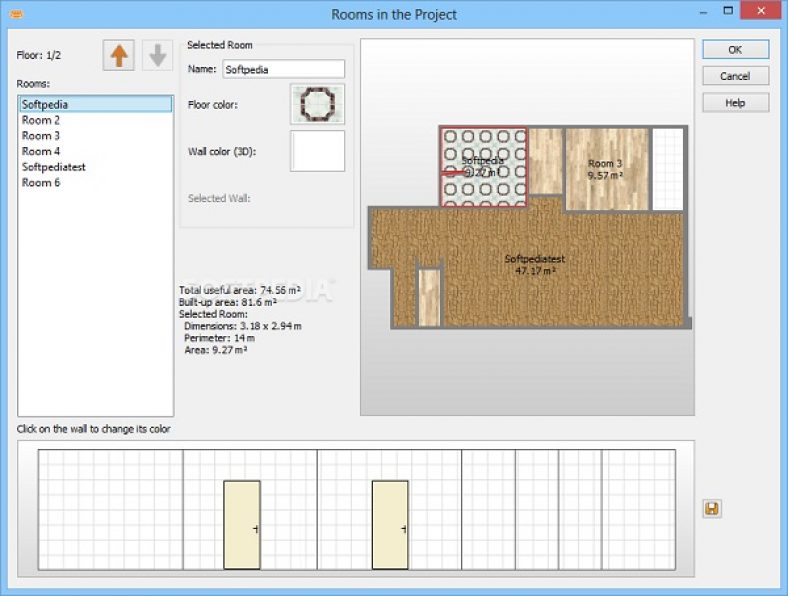Viewport: 788px width, 596px height.
Task: Click the gray down arrow floor button
Action: [157, 56]
